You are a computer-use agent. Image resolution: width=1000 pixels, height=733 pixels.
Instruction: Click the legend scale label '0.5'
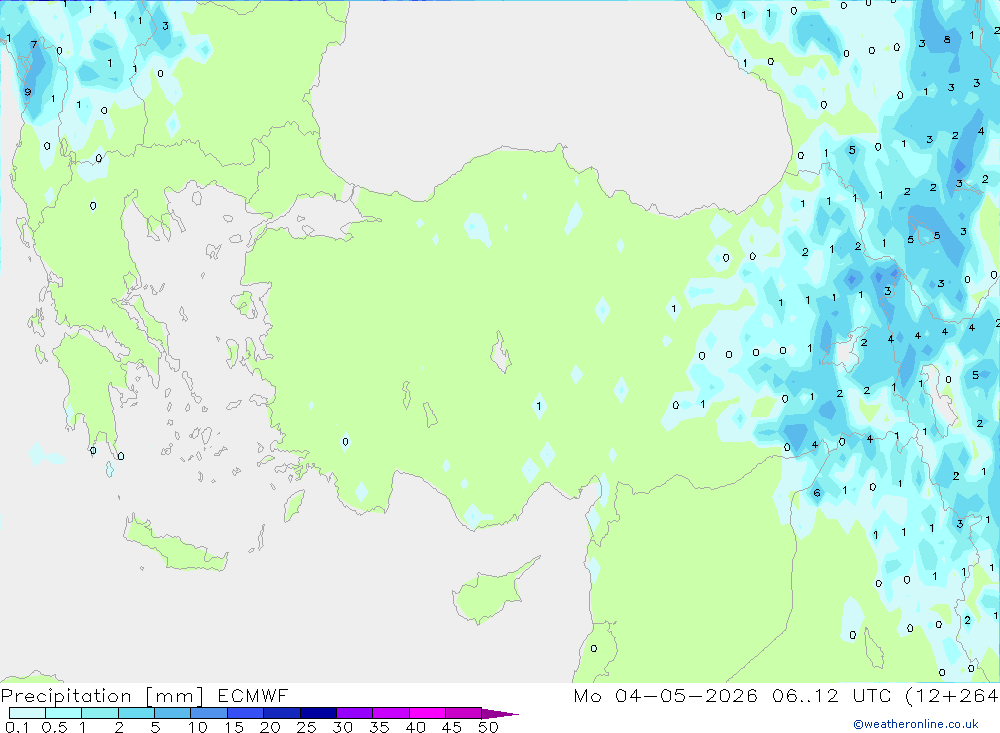coord(54,727)
